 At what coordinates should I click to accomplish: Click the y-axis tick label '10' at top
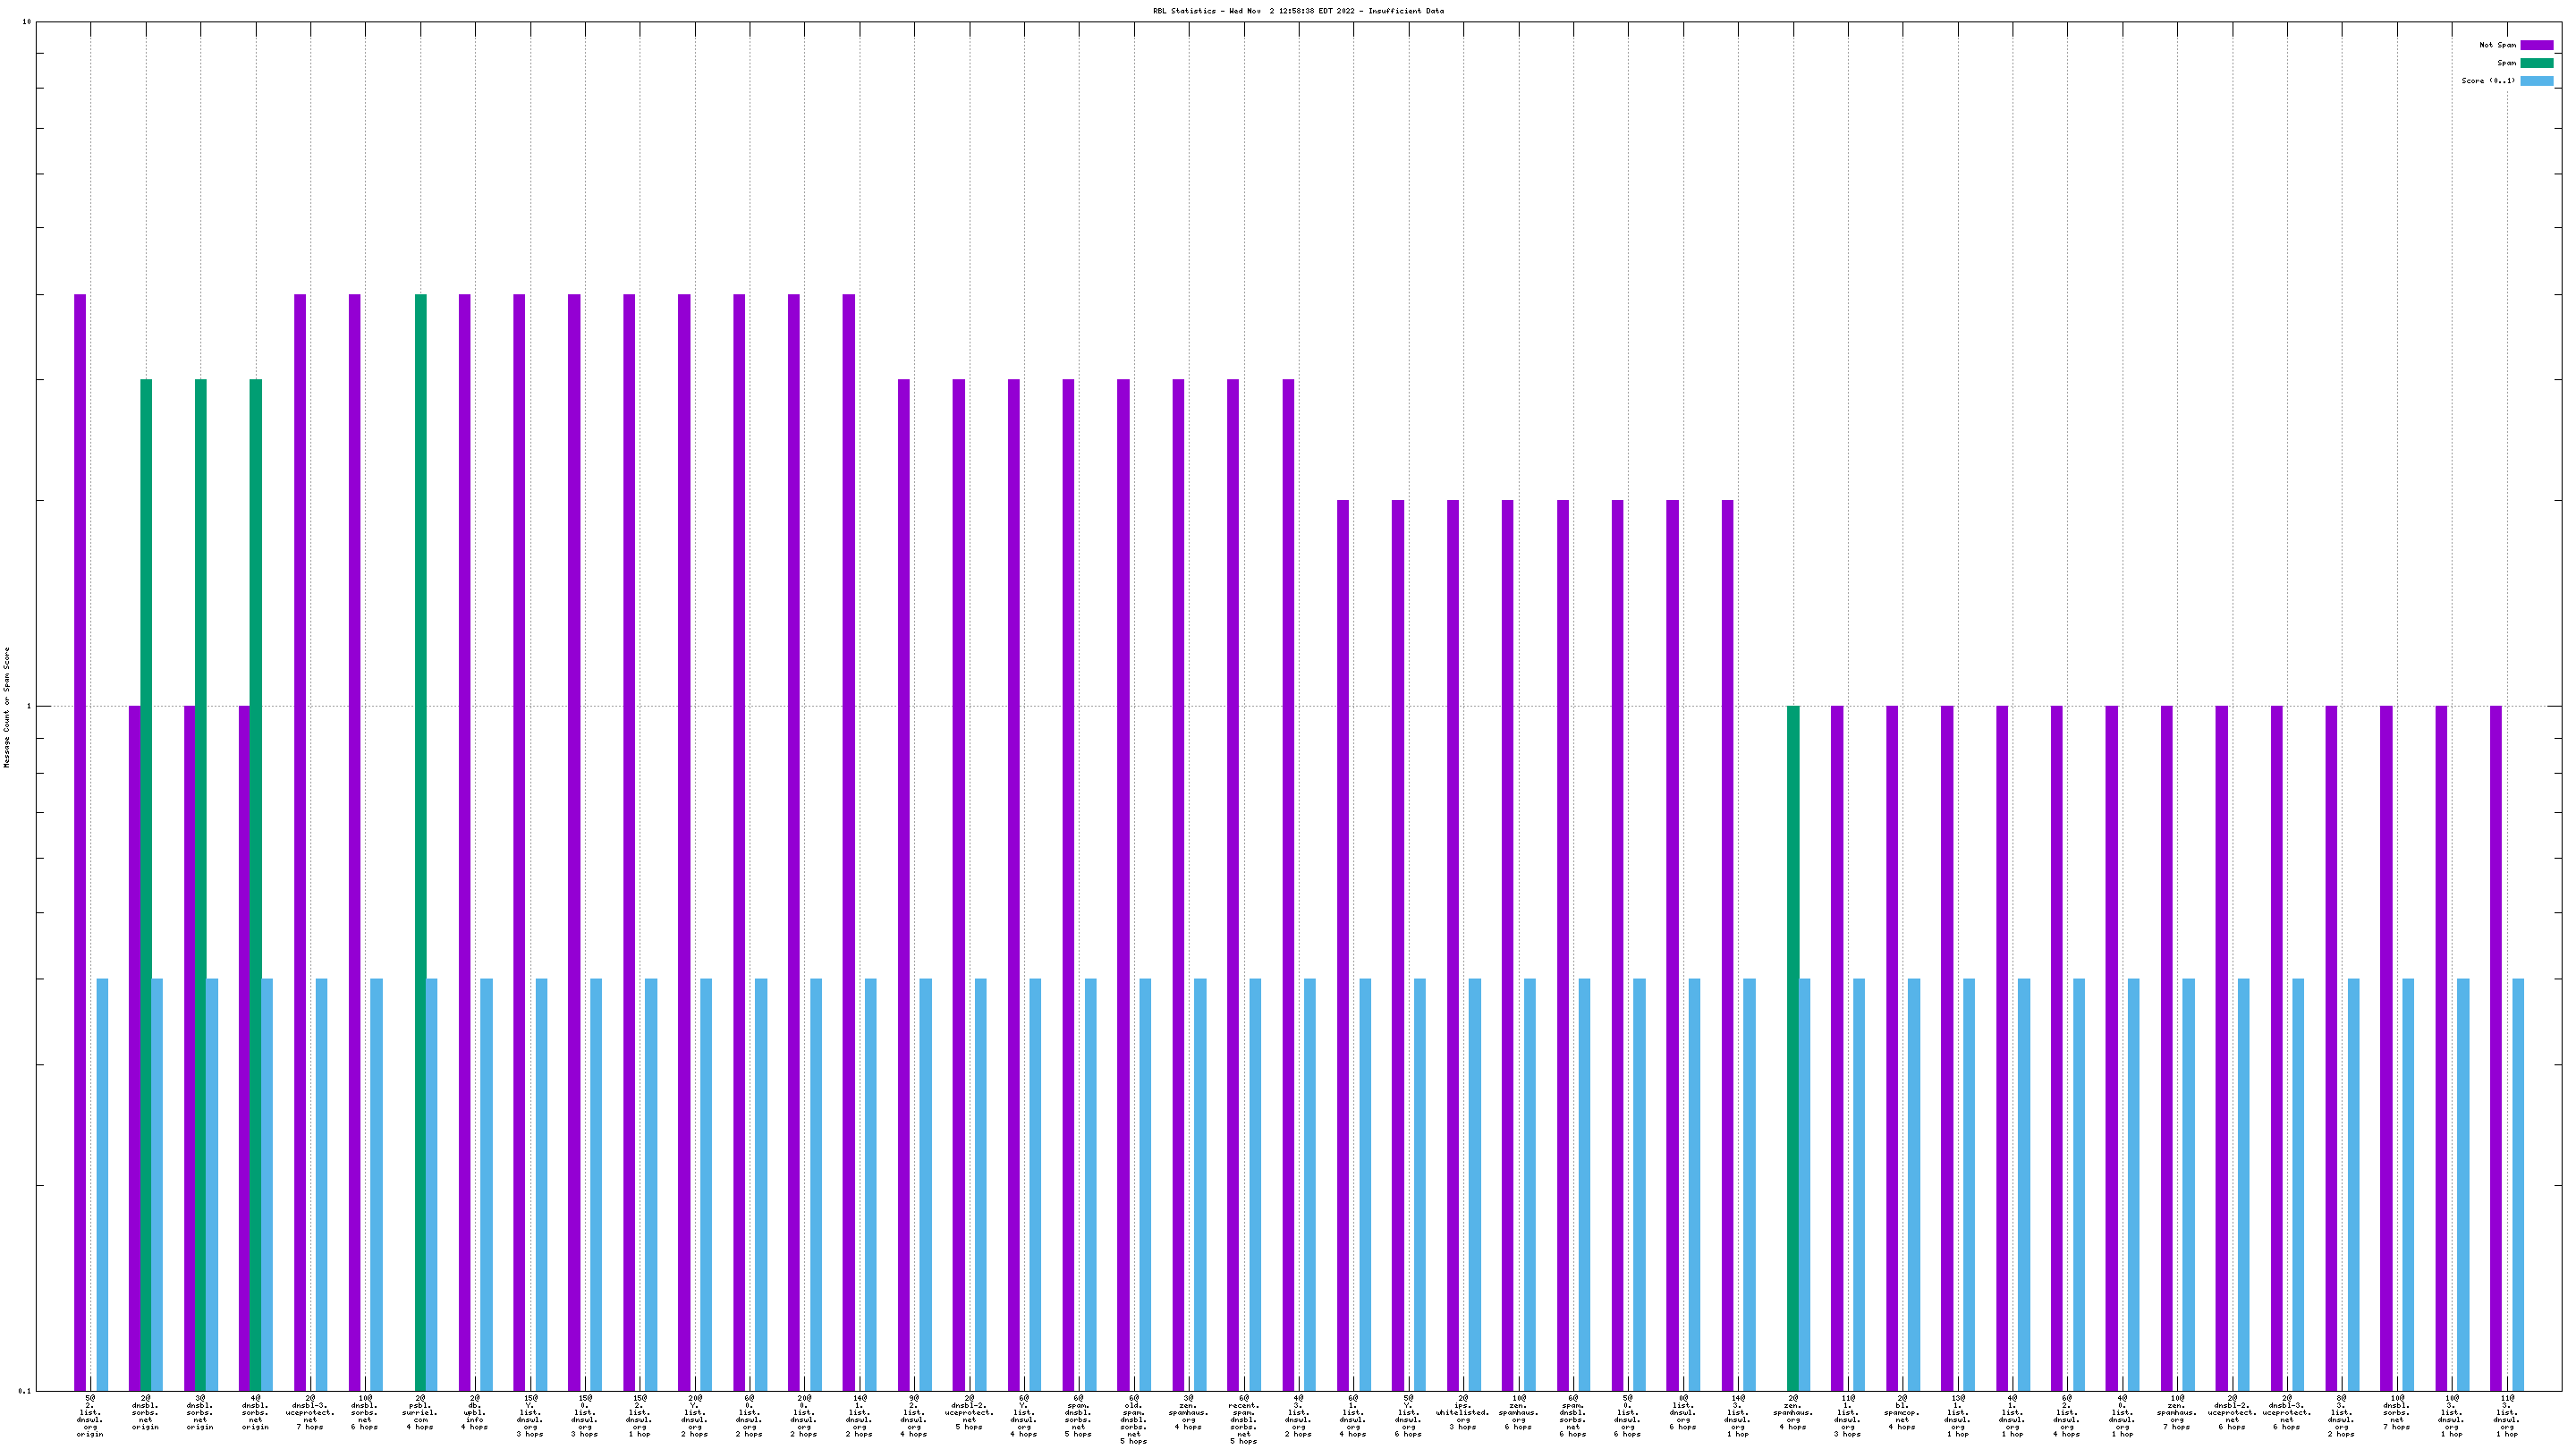[26, 22]
